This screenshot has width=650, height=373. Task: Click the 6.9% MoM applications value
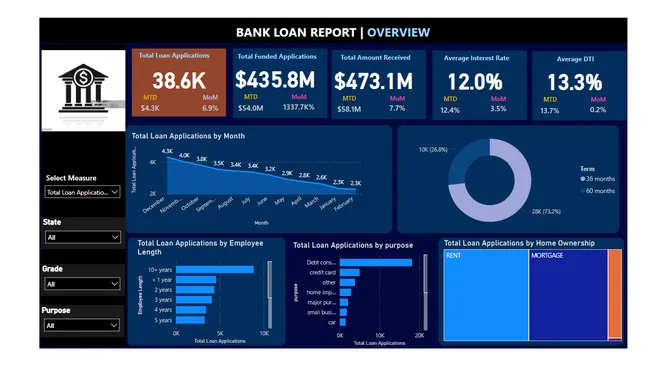pos(210,108)
